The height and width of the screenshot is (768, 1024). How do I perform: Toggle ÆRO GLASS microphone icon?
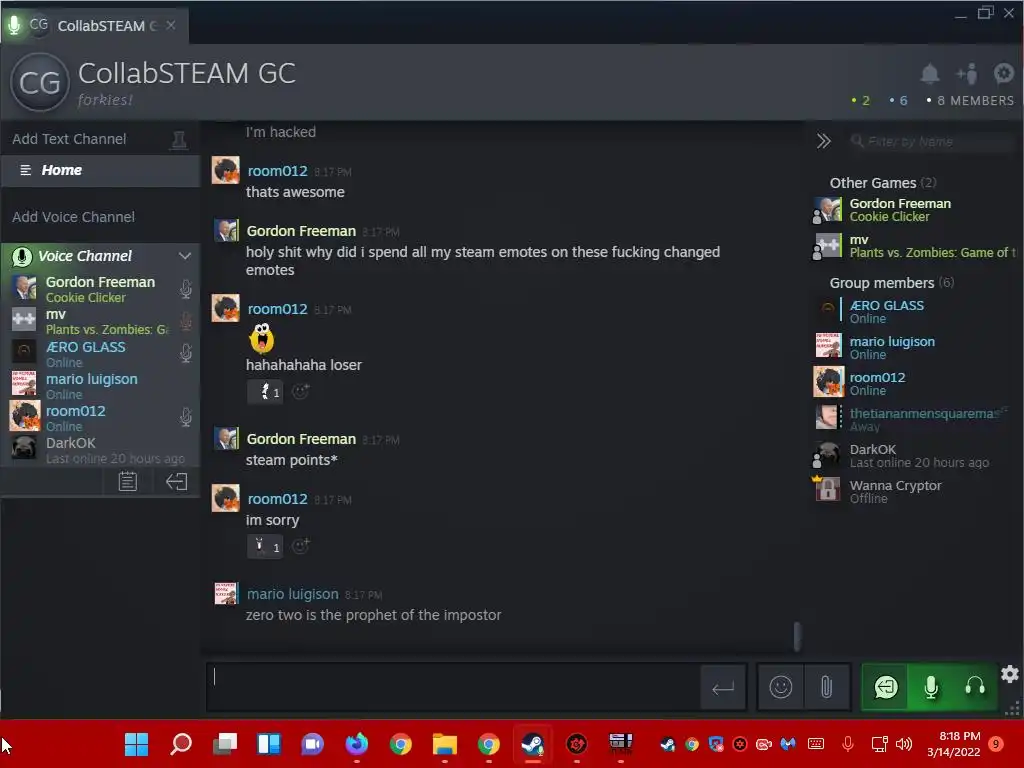[185, 353]
